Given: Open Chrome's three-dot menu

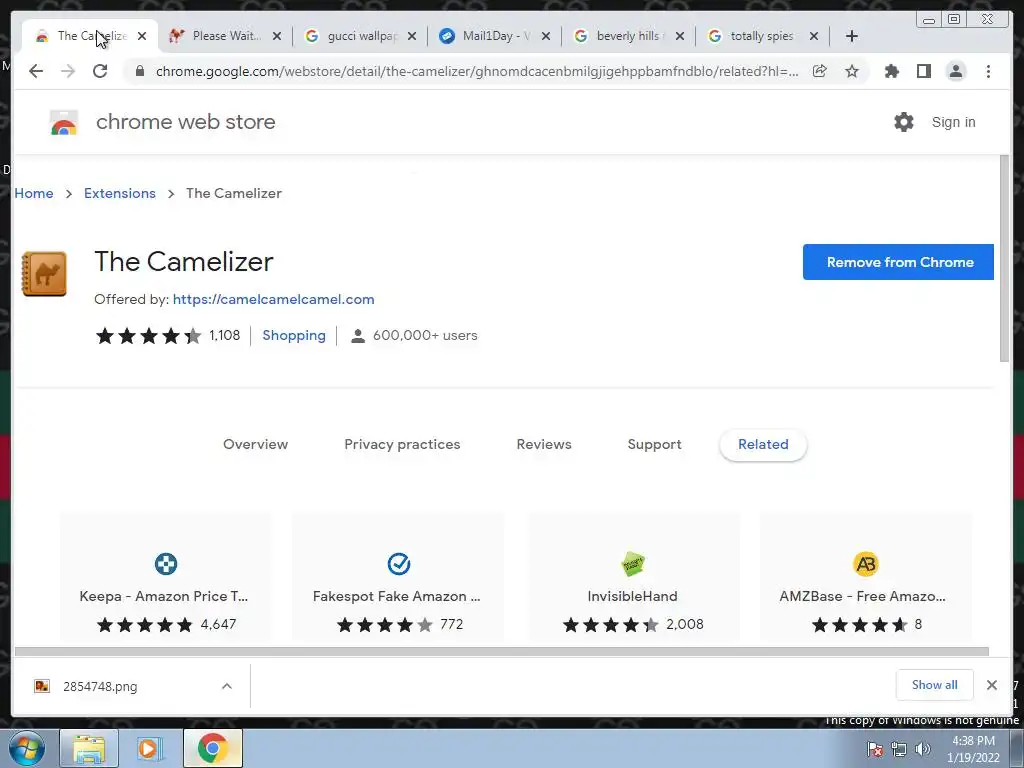Looking at the screenshot, I should point(988,71).
